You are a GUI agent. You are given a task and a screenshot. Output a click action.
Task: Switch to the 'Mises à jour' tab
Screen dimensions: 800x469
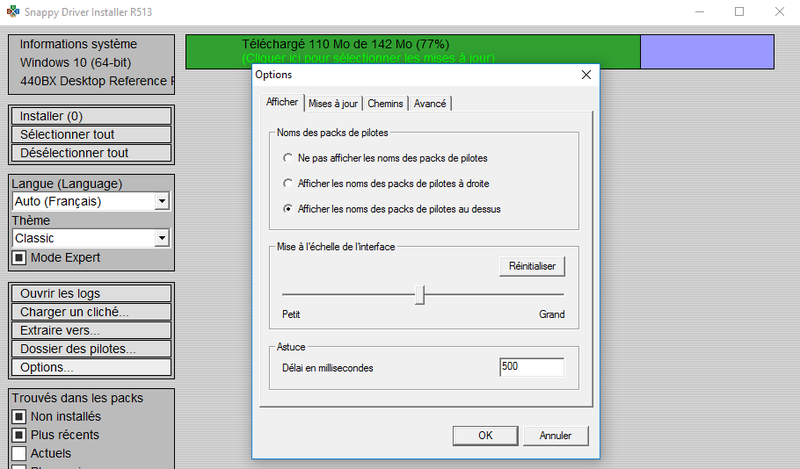click(x=333, y=103)
